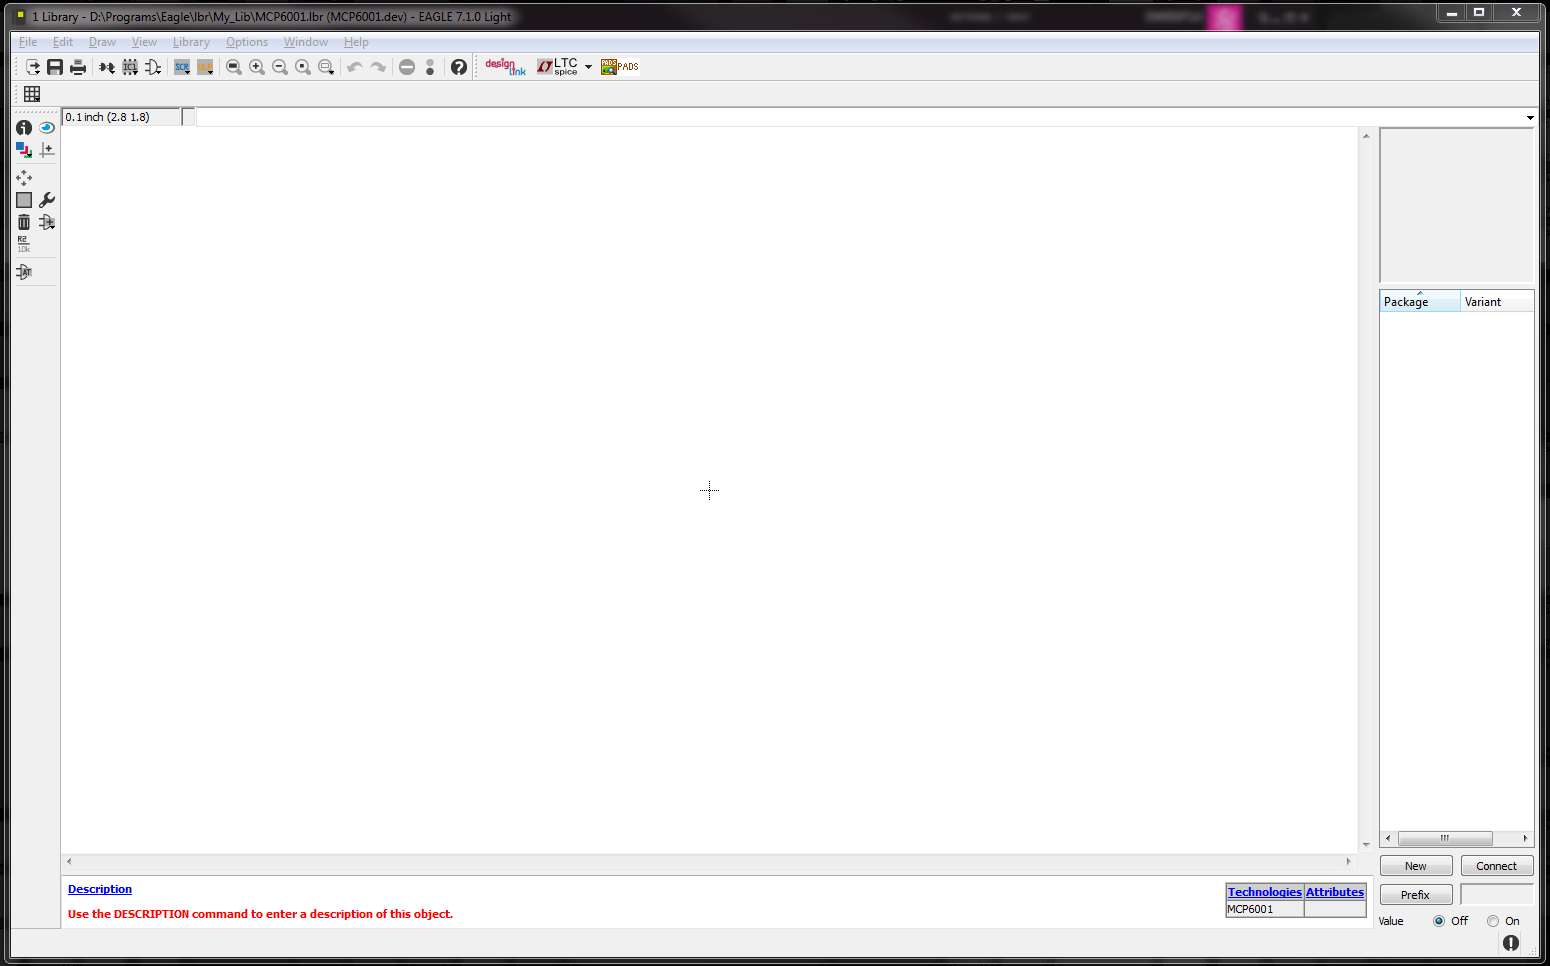Toggle the Show tool eye icon

[x=46, y=128]
